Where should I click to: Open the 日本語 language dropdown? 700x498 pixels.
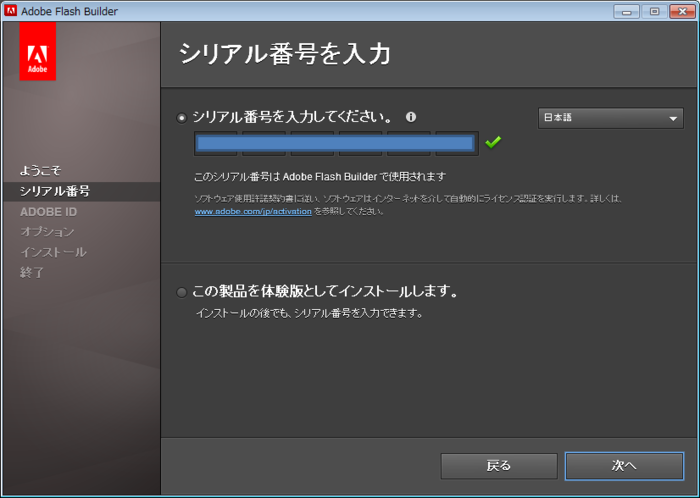point(611,118)
